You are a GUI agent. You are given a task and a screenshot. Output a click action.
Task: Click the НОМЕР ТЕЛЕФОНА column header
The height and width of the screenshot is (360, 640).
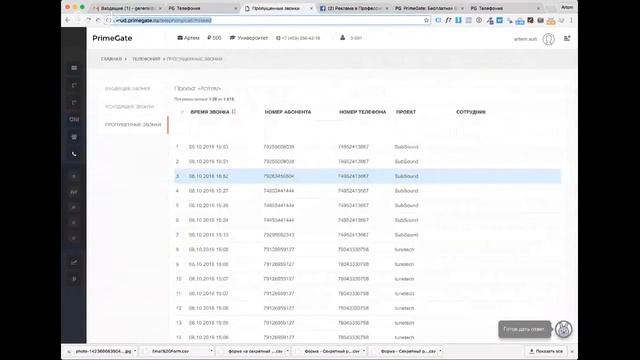(362, 112)
